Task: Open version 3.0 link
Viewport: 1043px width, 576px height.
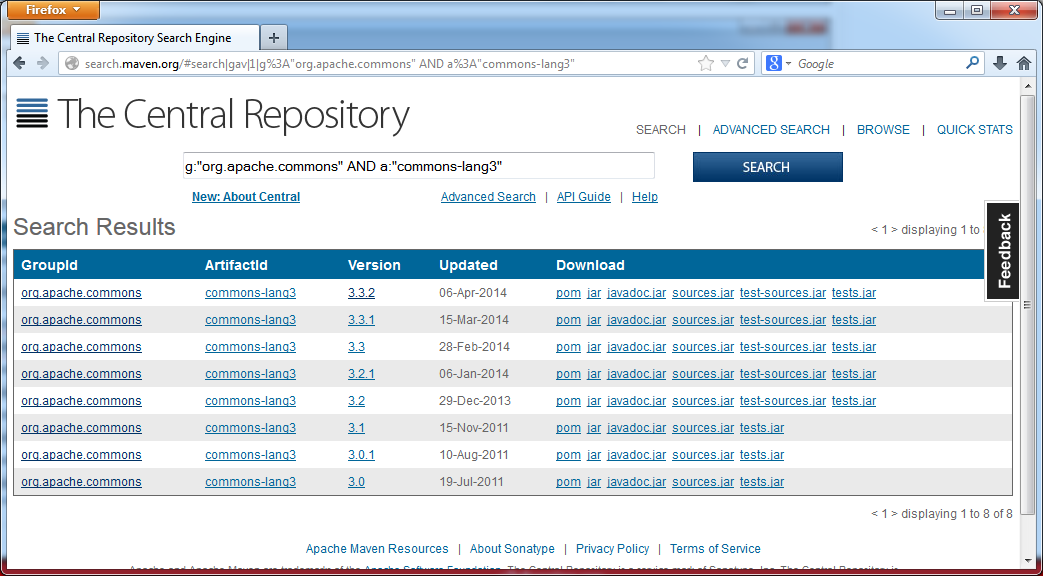Action: (356, 482)
